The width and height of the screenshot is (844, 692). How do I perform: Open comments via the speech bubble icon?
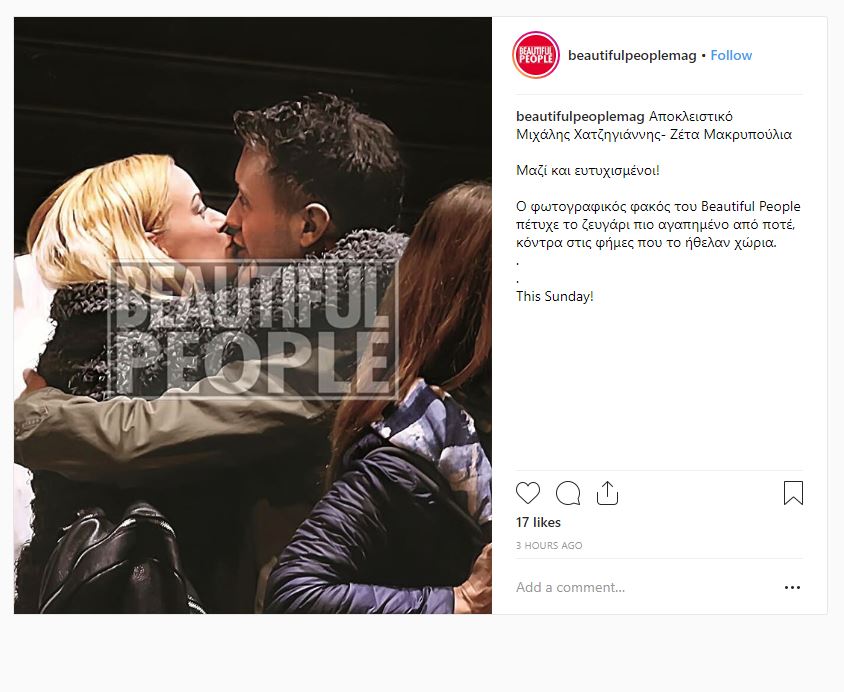[568, 493]
